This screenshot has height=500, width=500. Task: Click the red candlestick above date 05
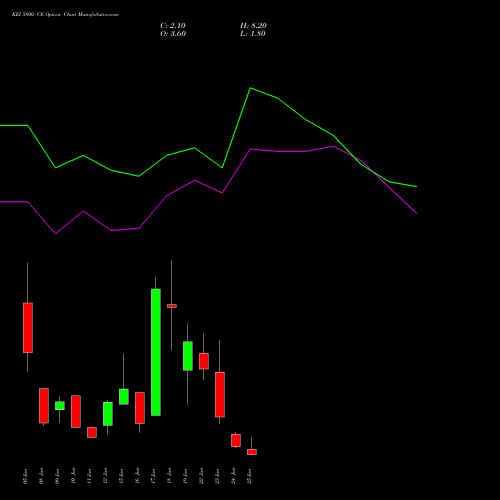click(x=28, y=328)
